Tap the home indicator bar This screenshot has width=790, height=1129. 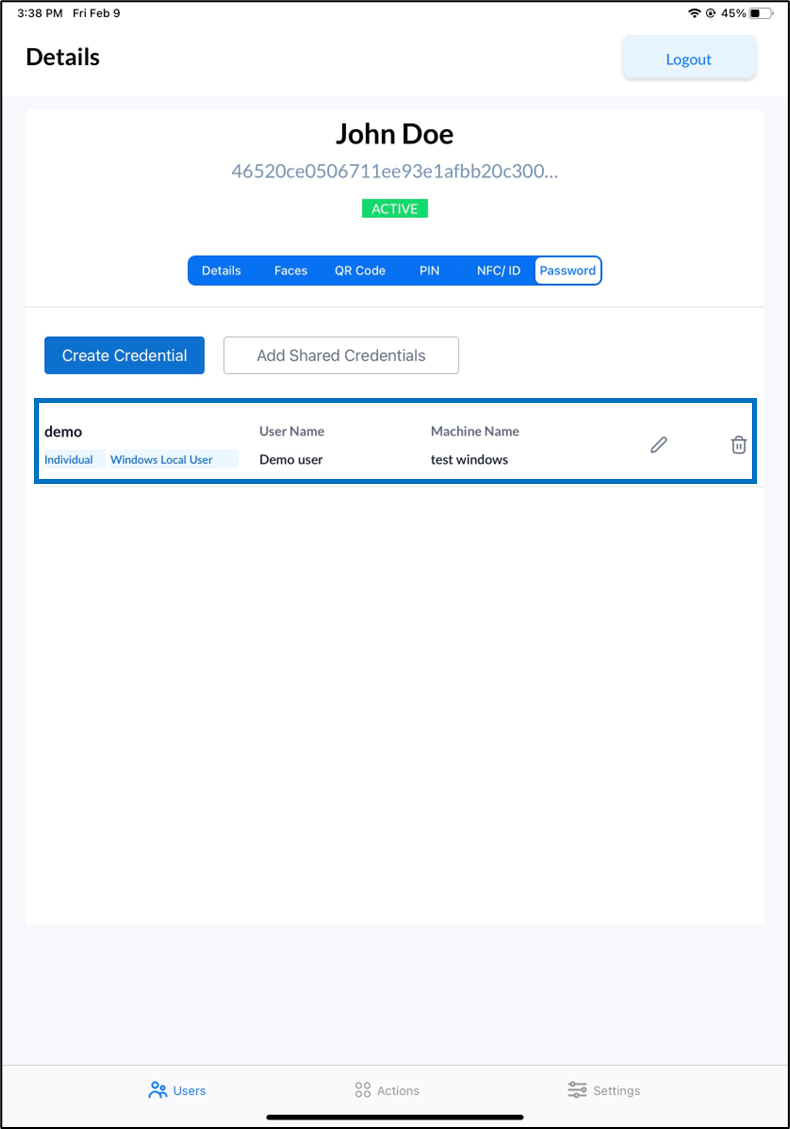pos(395,1117)
